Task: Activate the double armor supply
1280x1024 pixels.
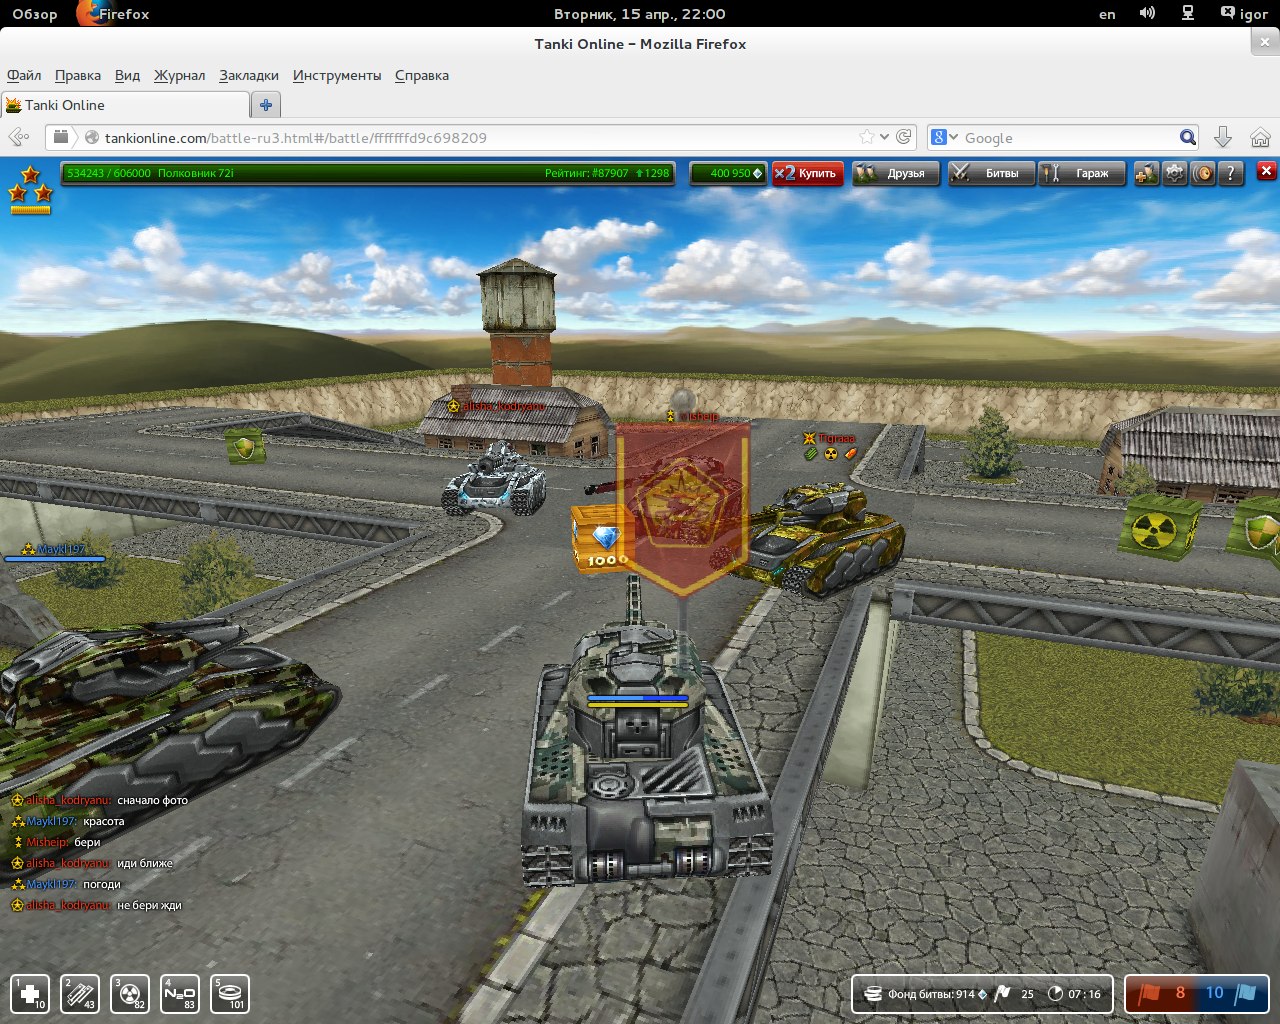Action: (x=80, y=994)
